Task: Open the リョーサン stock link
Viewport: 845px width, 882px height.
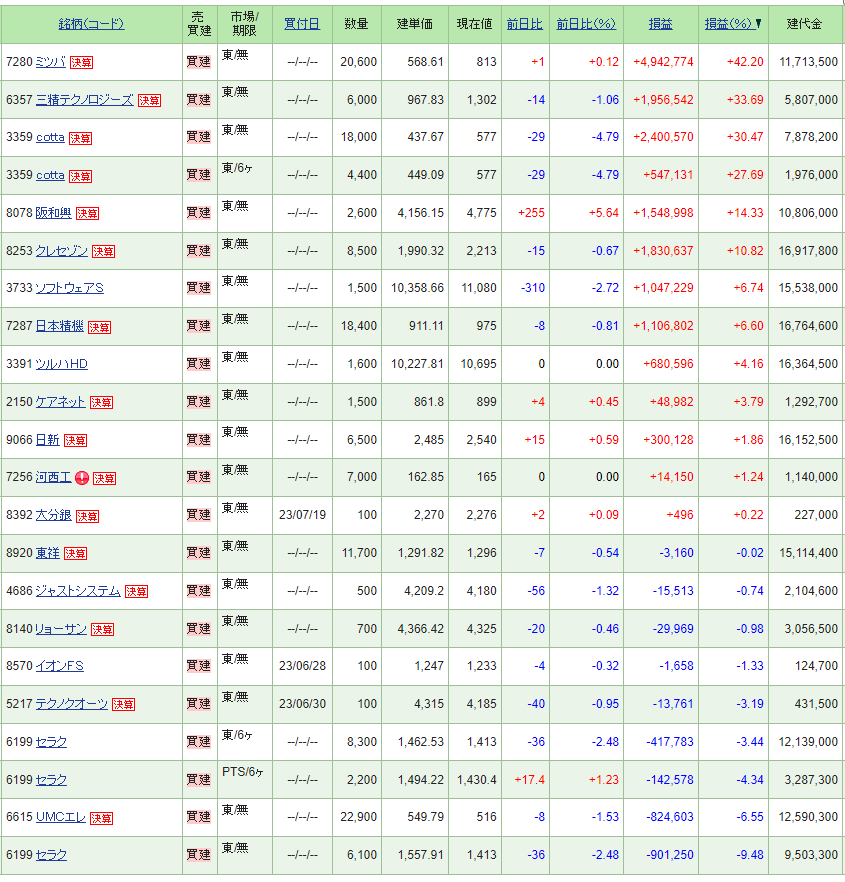Action: pyautogui.click(x=61, y=628)
